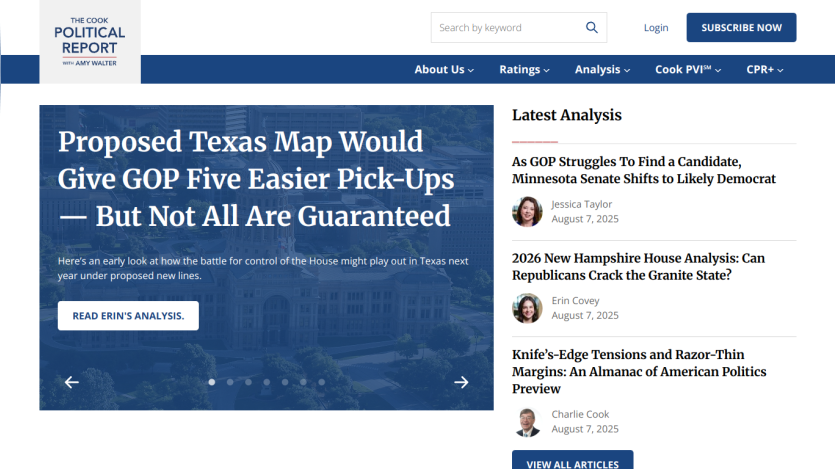Click the search magnifier icon
Image resolution: width=835 pixels, height=469 pixels.
tap(592, 27)
